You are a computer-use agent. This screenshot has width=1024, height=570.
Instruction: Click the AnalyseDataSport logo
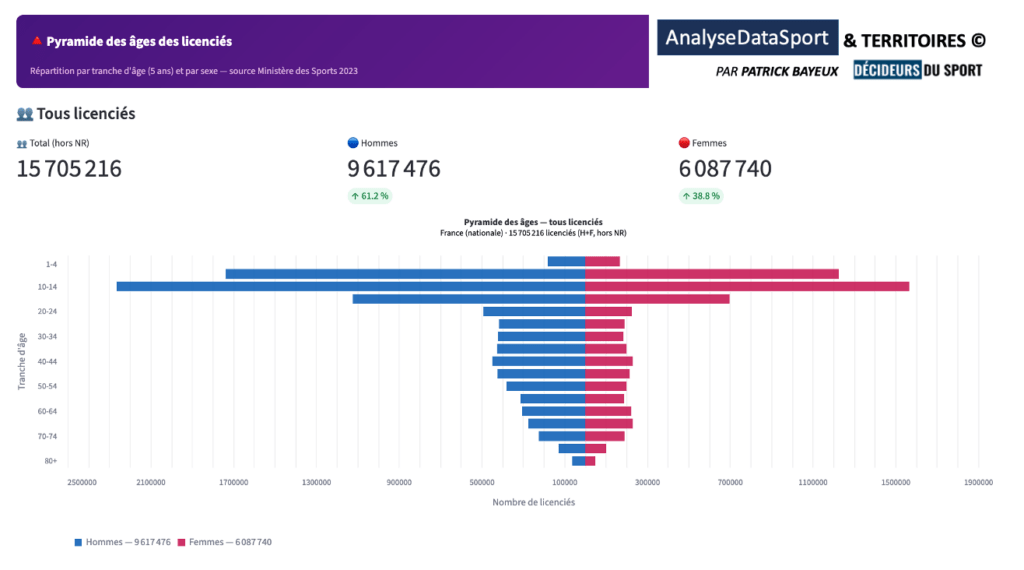(x=747, y=38)
